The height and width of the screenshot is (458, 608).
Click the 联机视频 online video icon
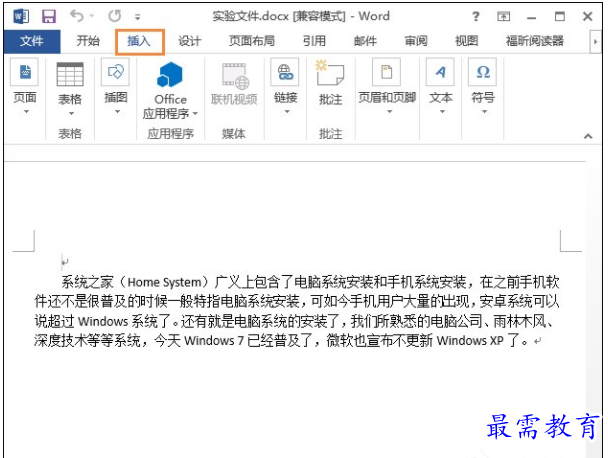[x=235, y=76]
